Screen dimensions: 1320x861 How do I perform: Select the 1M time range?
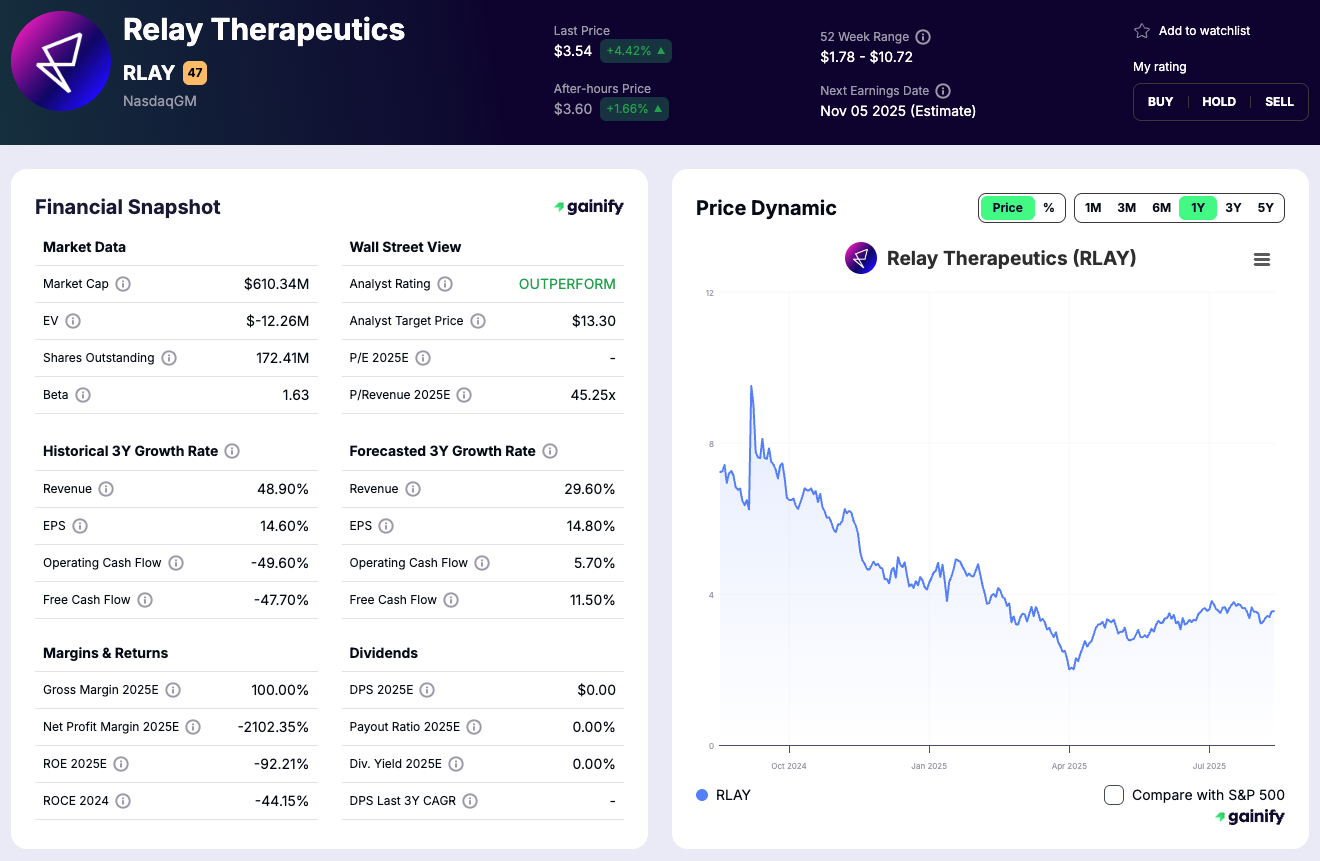click(1093, 208)
